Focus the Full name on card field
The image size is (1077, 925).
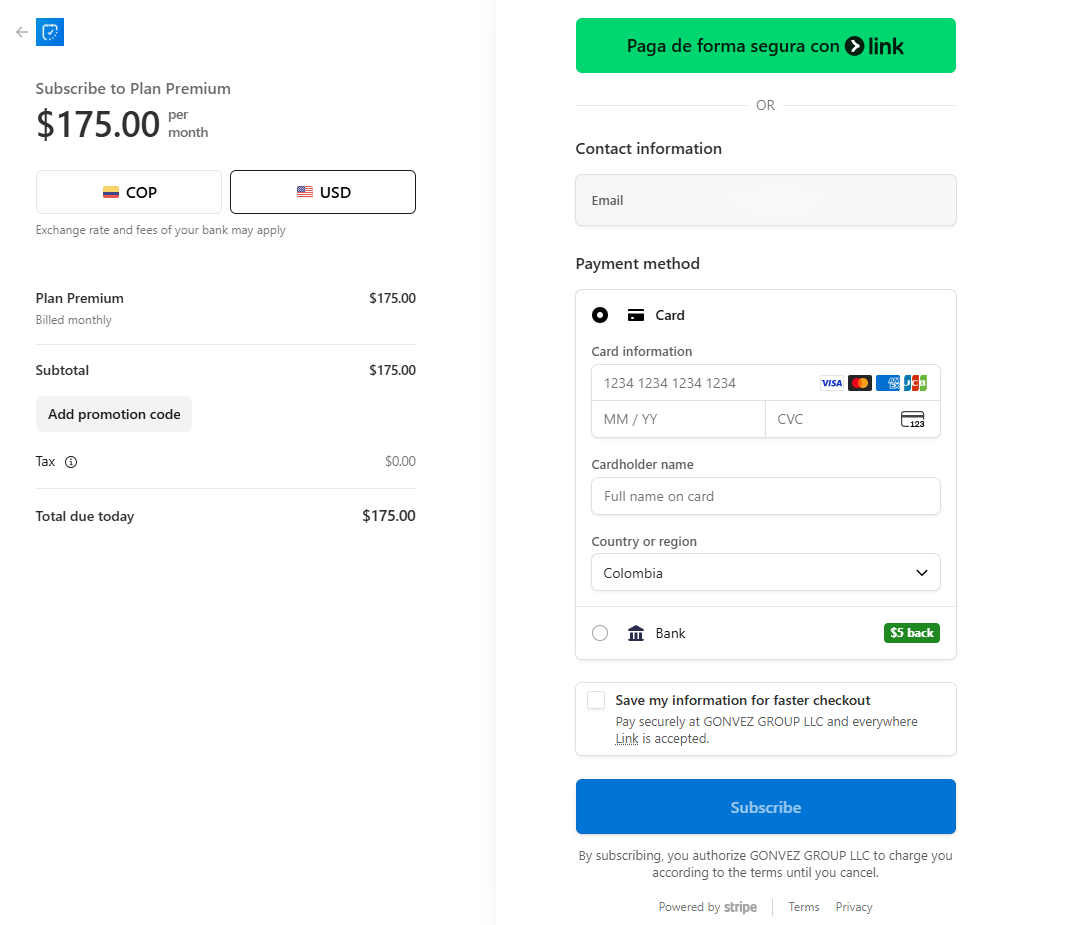click(x=765, y=496)
